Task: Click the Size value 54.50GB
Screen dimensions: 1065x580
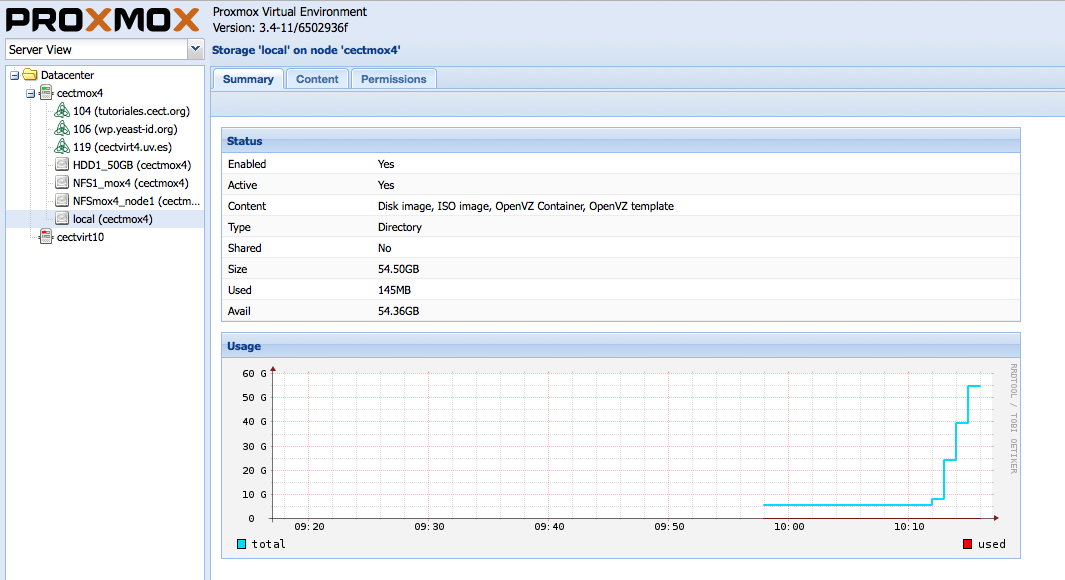Action: tap(398, 269)
